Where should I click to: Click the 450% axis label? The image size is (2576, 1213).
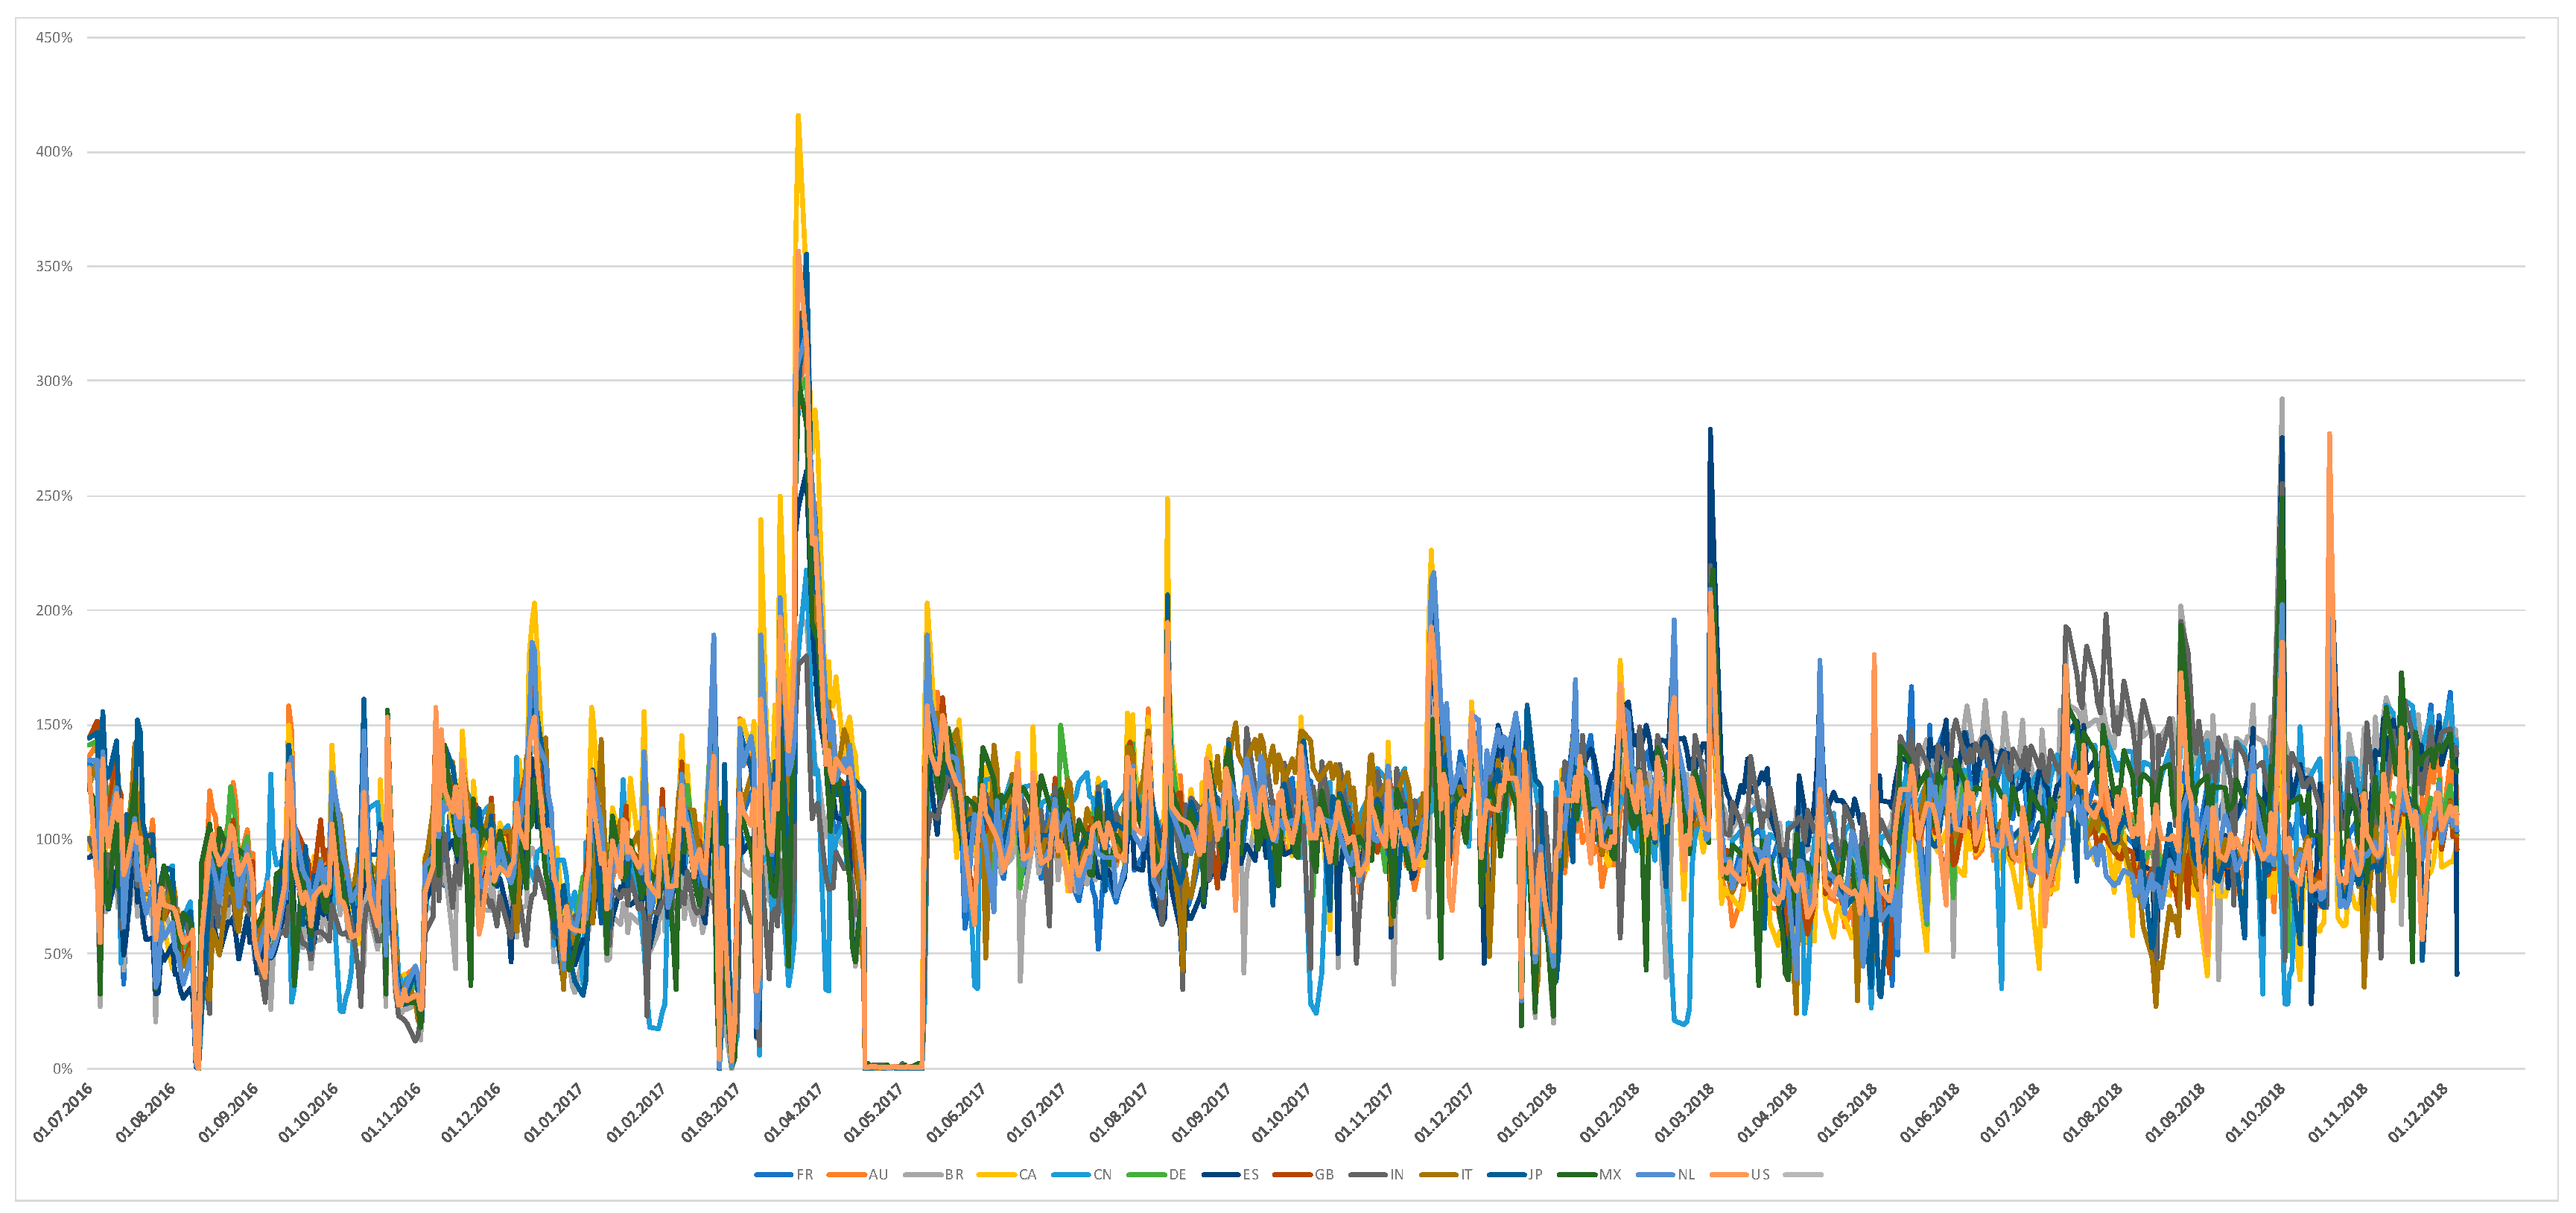54,38
